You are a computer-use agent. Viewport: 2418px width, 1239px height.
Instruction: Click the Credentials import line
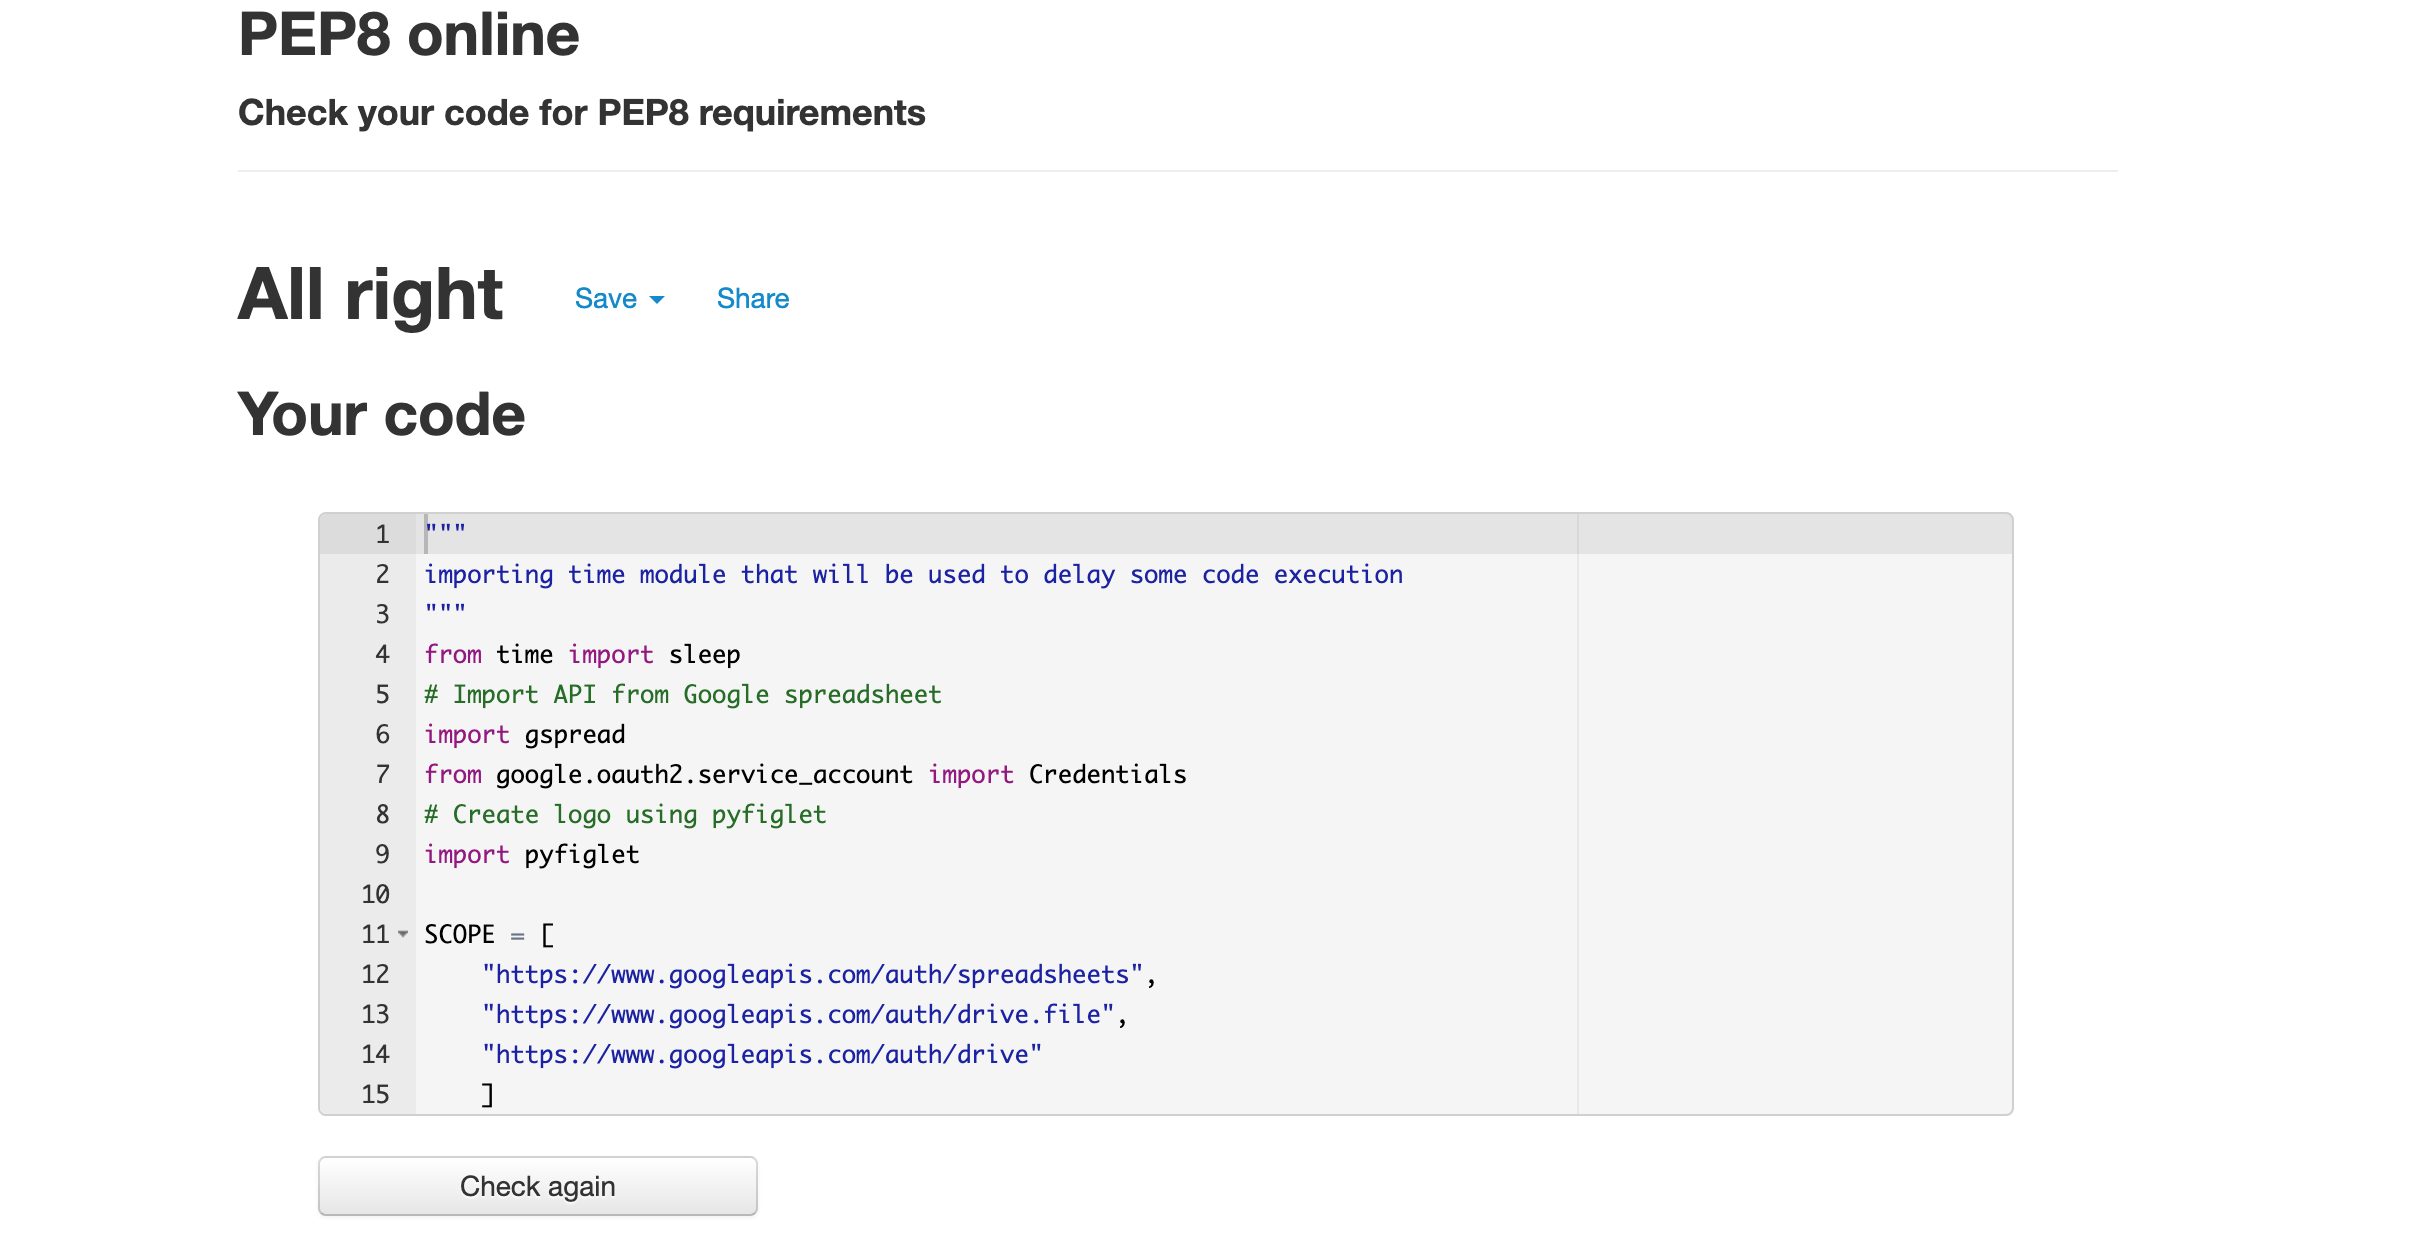804,775
